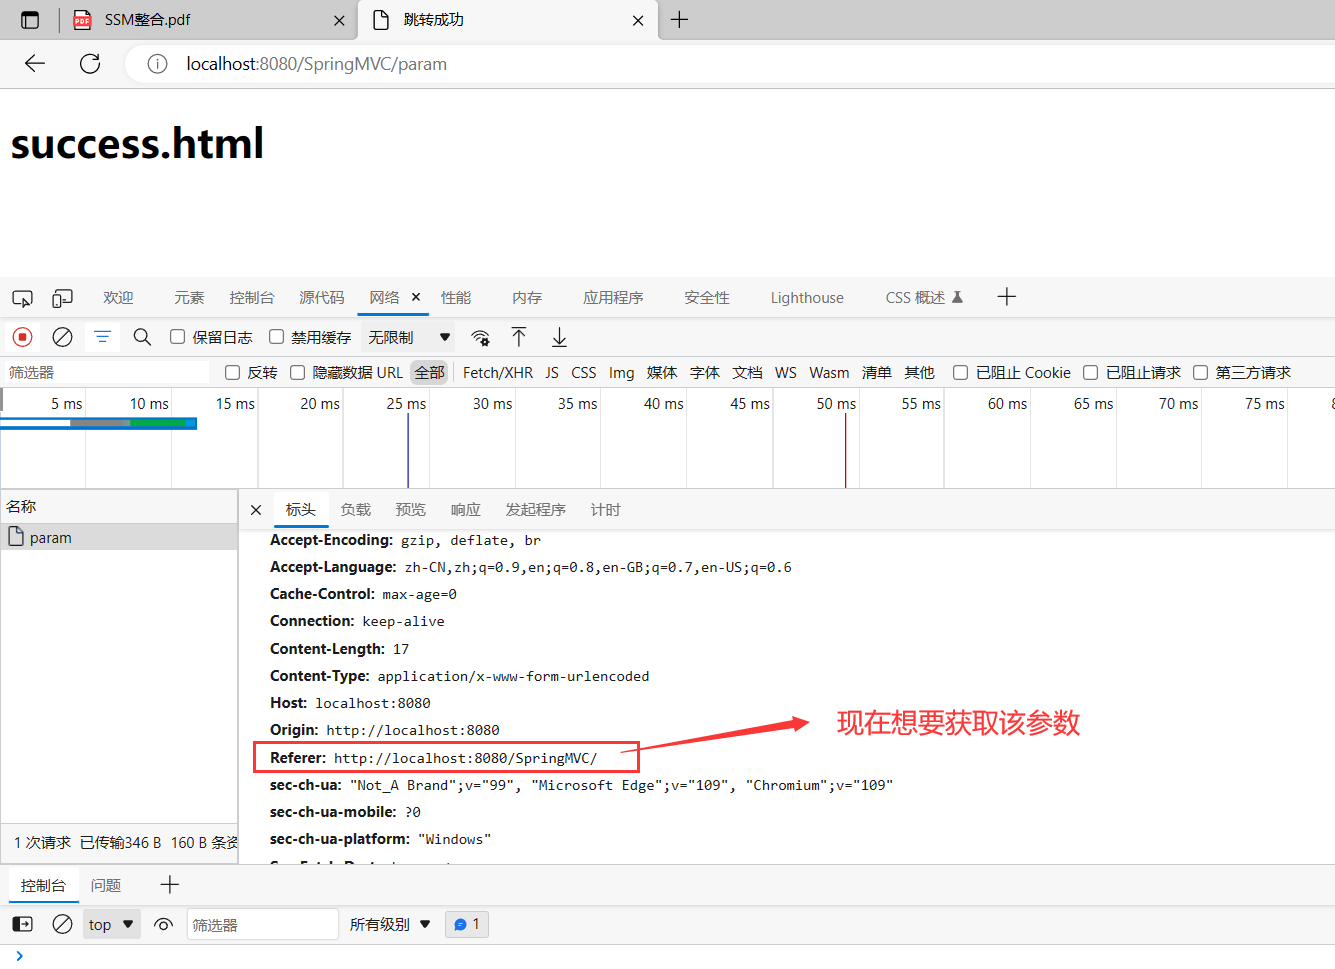Click the 名称 column header
The height and width of the screenshot is (969, 1335).
point(119,506)
